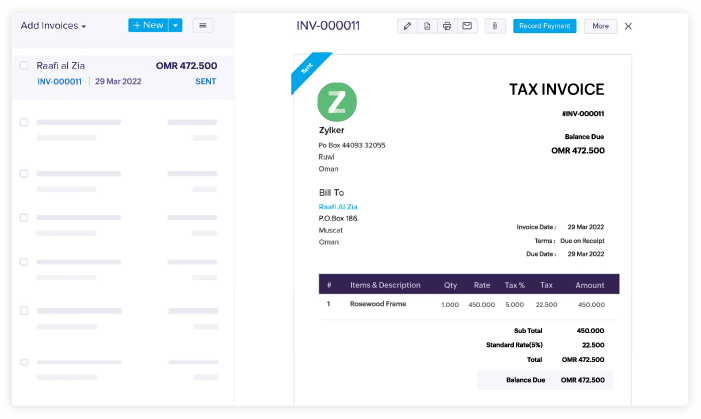This screenshot has width=701, height=419.
Task: Click the Record Payment button
Action: pos(545,26)
